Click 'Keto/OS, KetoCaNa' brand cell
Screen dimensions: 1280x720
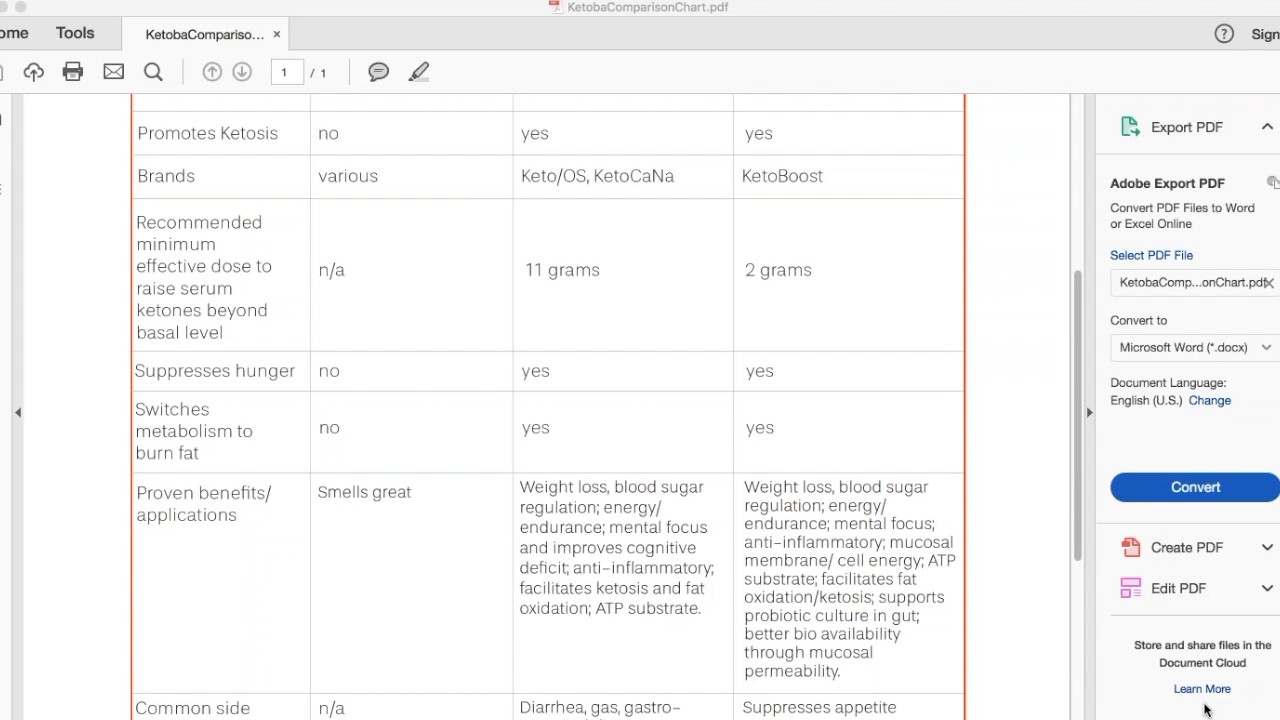pyautogui.click(x=597, y=176)
